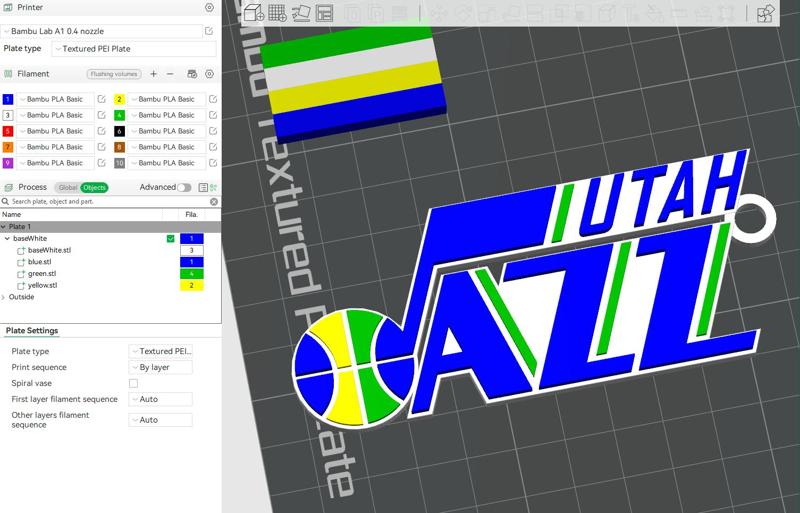The image size is (800, 513).
Task: Open filament 1 Bambu PLA Basic dropdown
Action: [x=55, y=99]
